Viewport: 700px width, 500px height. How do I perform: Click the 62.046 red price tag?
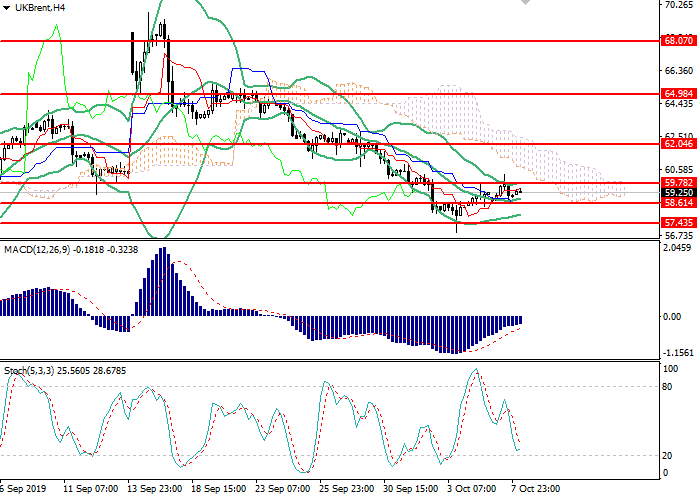[677, 144]
